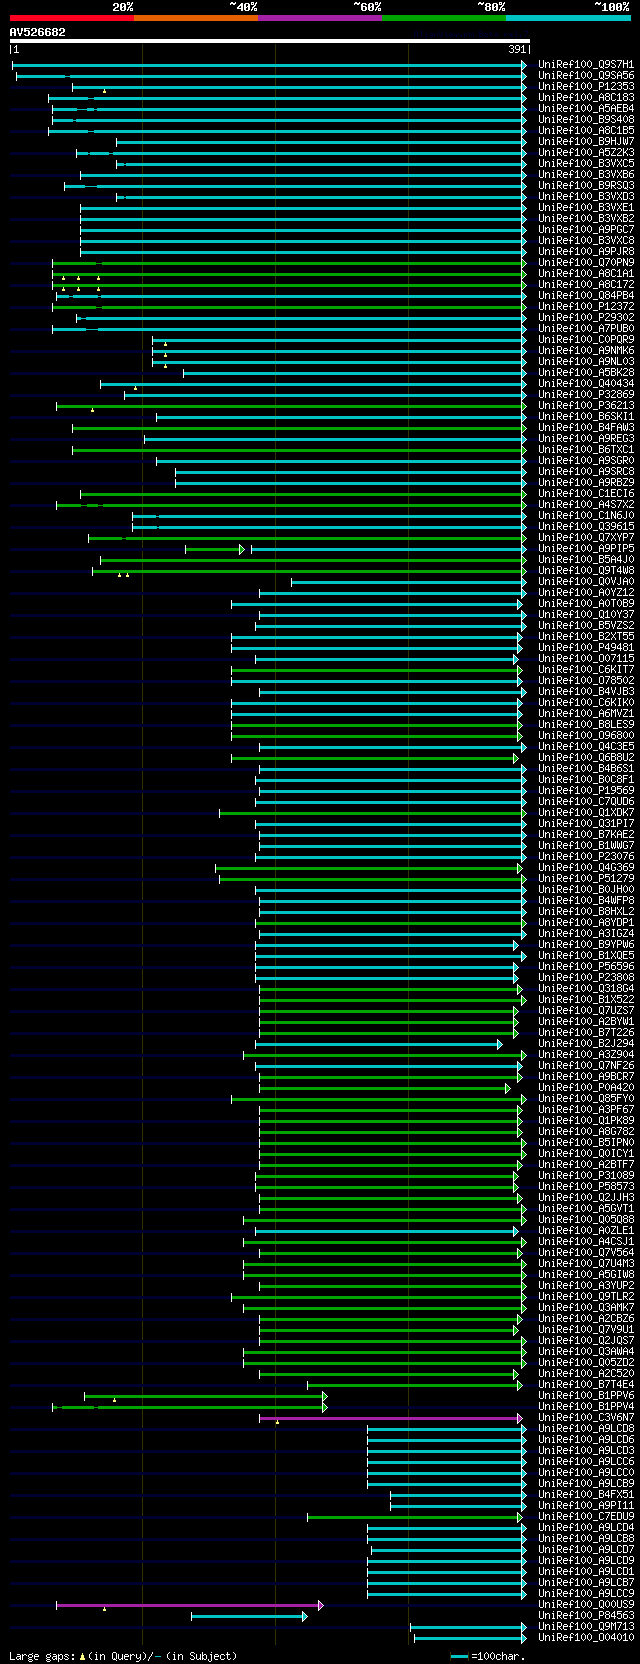The height and width of the screenshot is (1664, 640).
Task: Select label UniRef100_C0PQR9
Action: pyautogui.click(x=586, y=339)
